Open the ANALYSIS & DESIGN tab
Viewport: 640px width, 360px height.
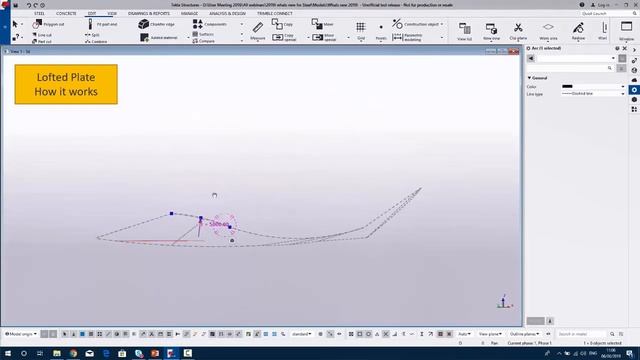tap(227, 13)
